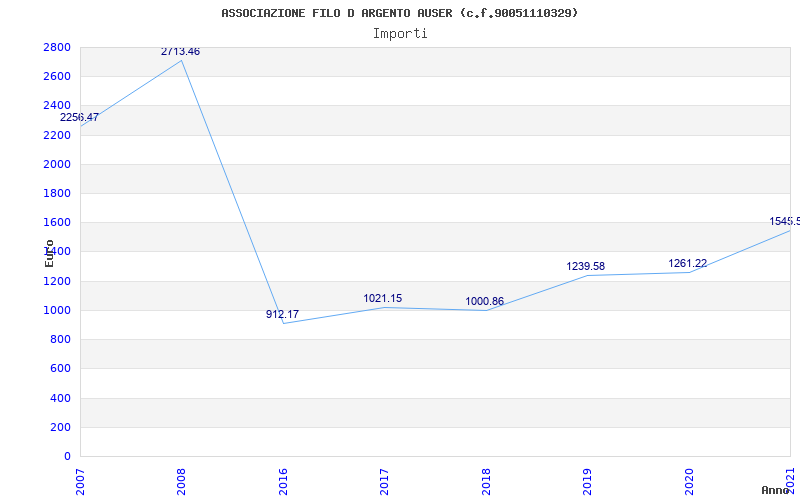800x500 pixels.
Task: Click the 2018 x-axis label
Action: [486, 482]
